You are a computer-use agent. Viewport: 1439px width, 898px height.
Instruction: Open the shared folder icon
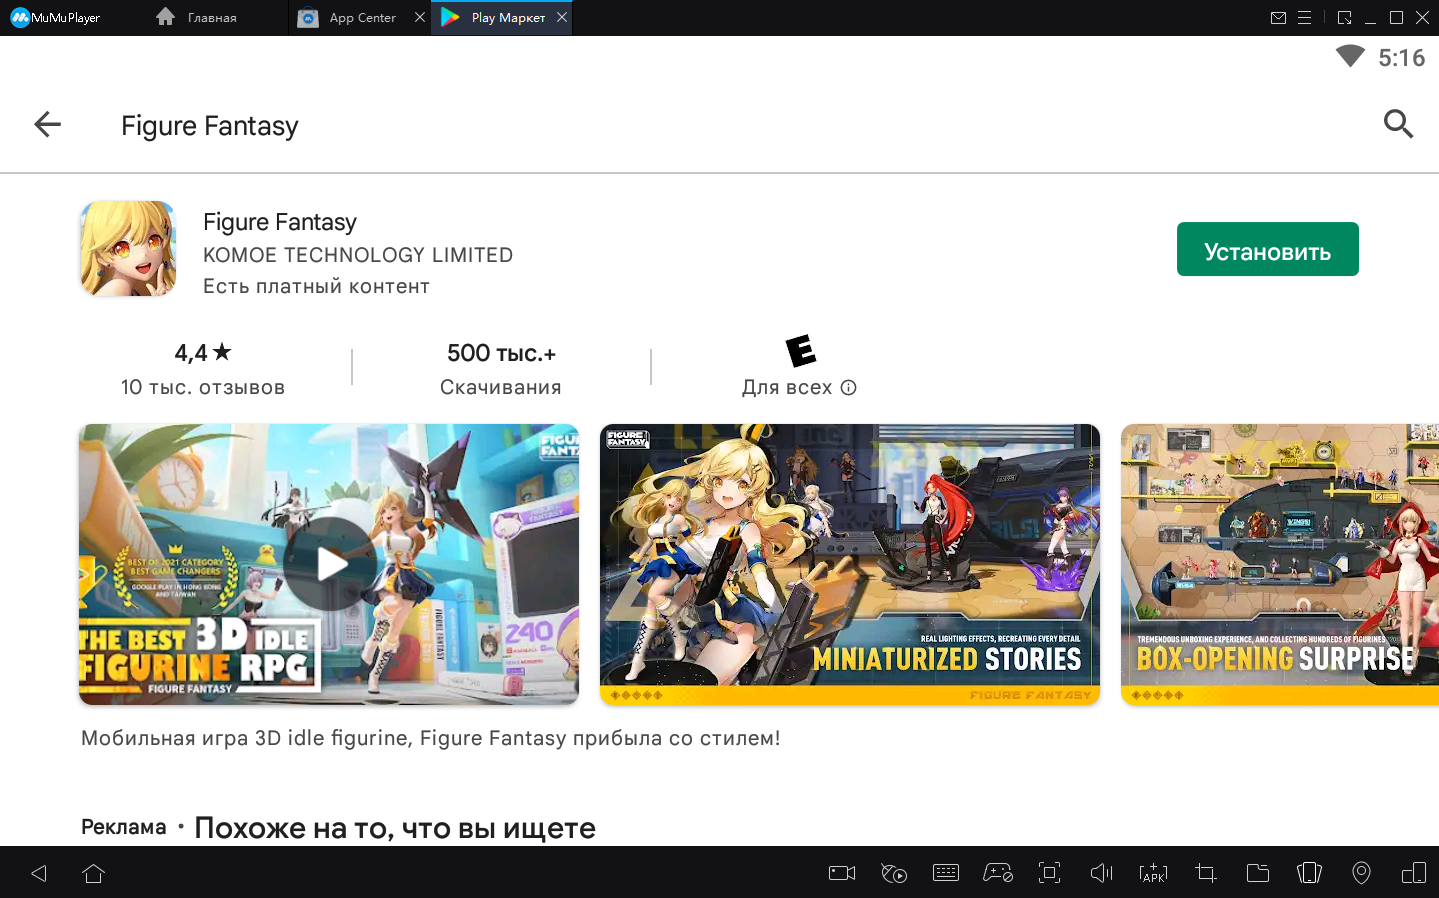pos(1257,873)
